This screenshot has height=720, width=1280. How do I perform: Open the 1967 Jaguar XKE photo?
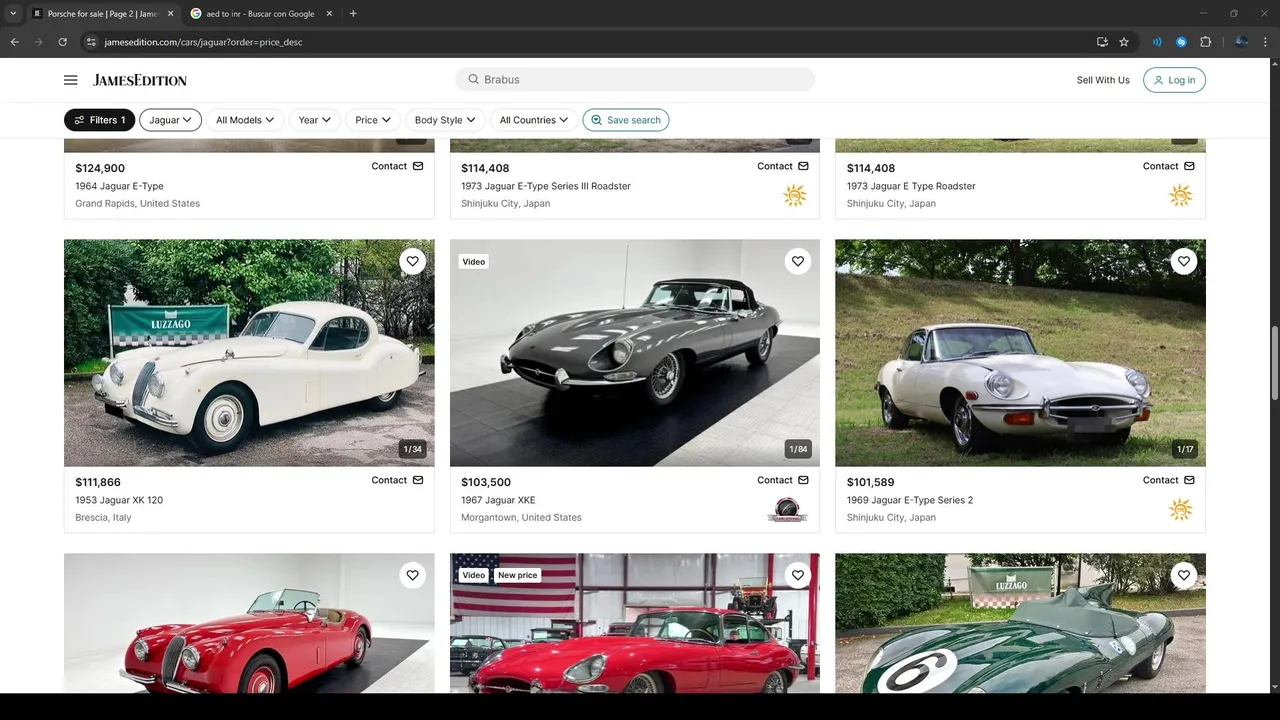click(635, 353)
